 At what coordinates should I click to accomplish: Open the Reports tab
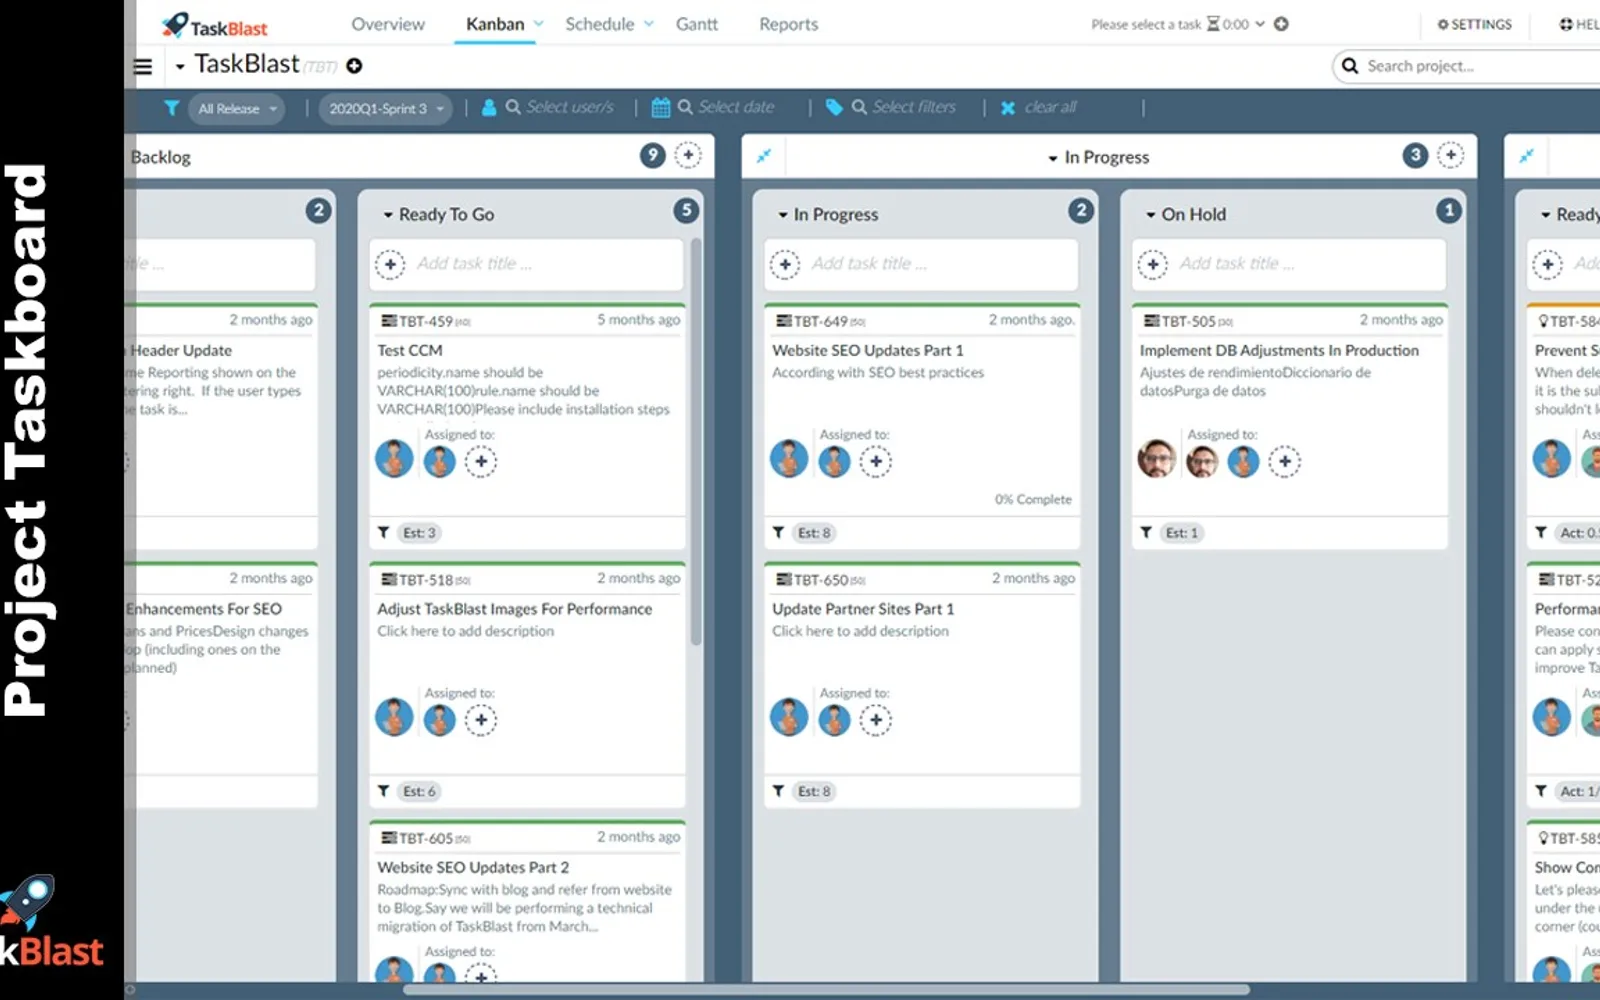pos(788,24)
